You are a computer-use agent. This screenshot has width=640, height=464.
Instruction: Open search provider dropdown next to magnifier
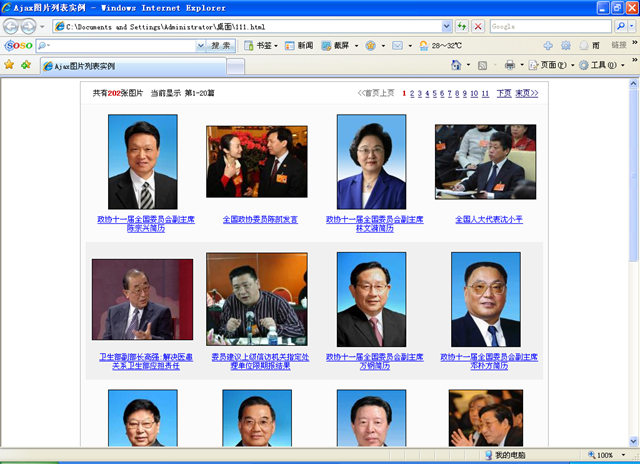point(631,27)
